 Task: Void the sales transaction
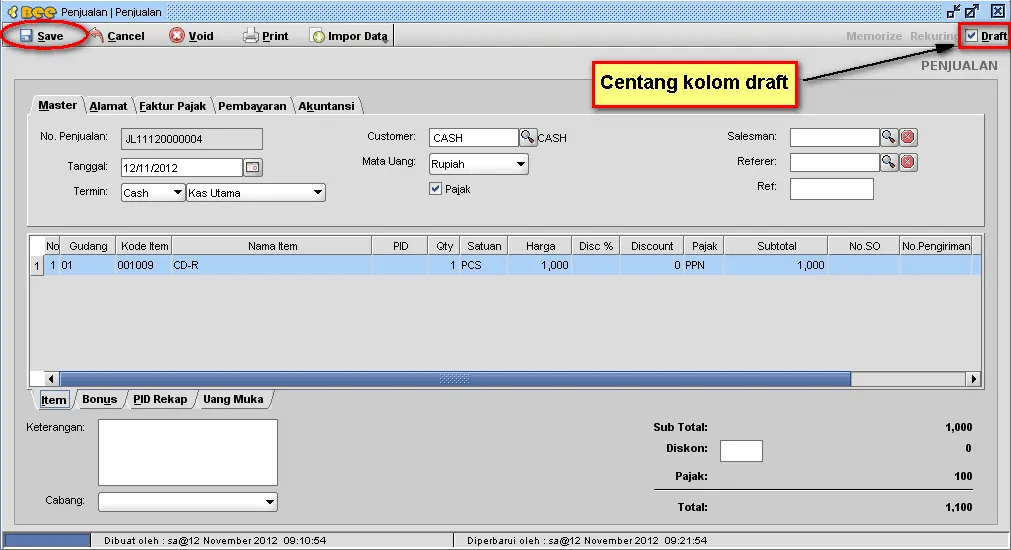coord(191,36)
